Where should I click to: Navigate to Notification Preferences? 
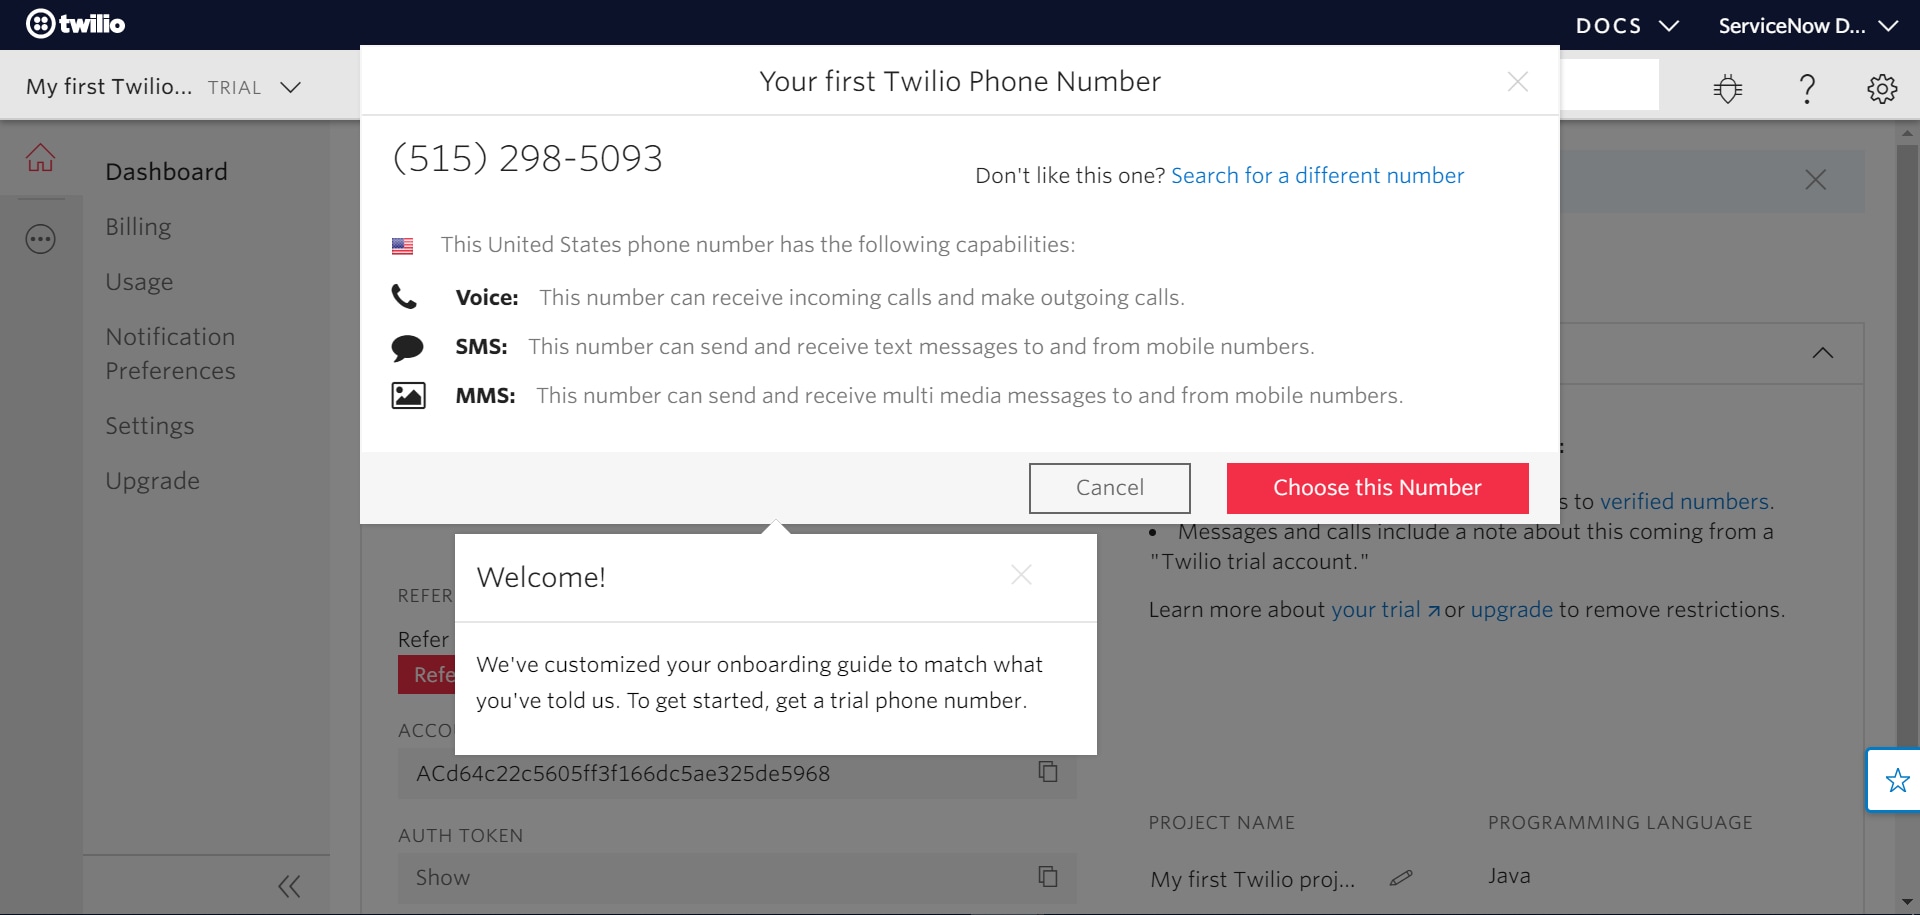[170, 353]
